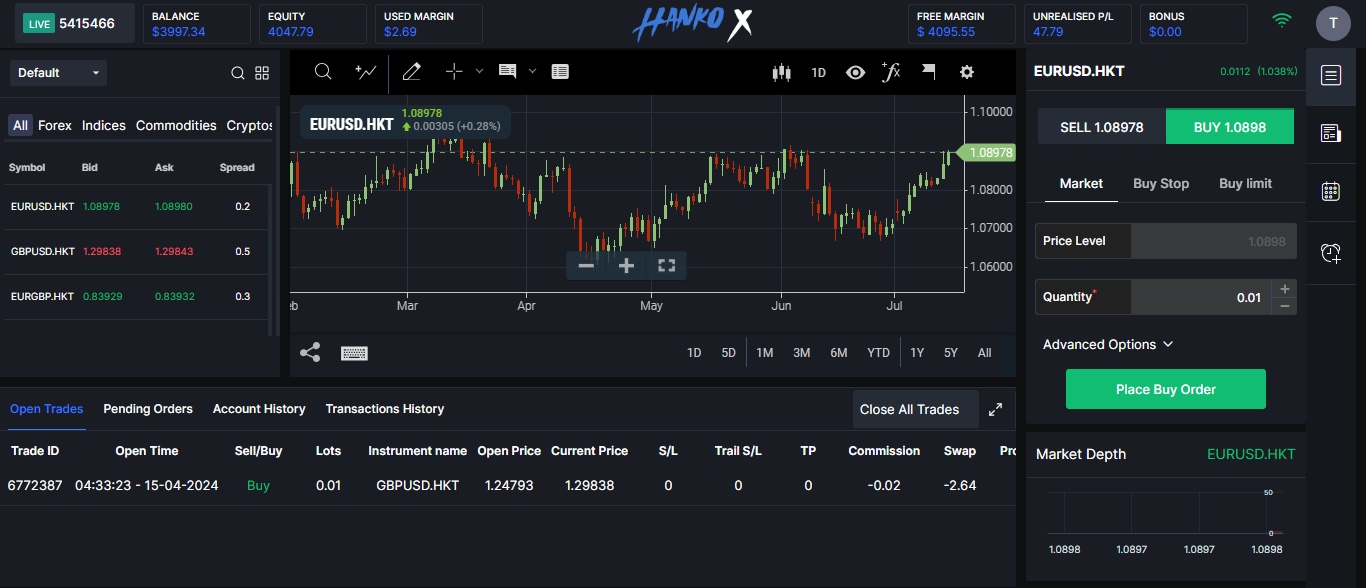
Task: Toggle fullscreen mode on the chart
Action: [667, 265]
